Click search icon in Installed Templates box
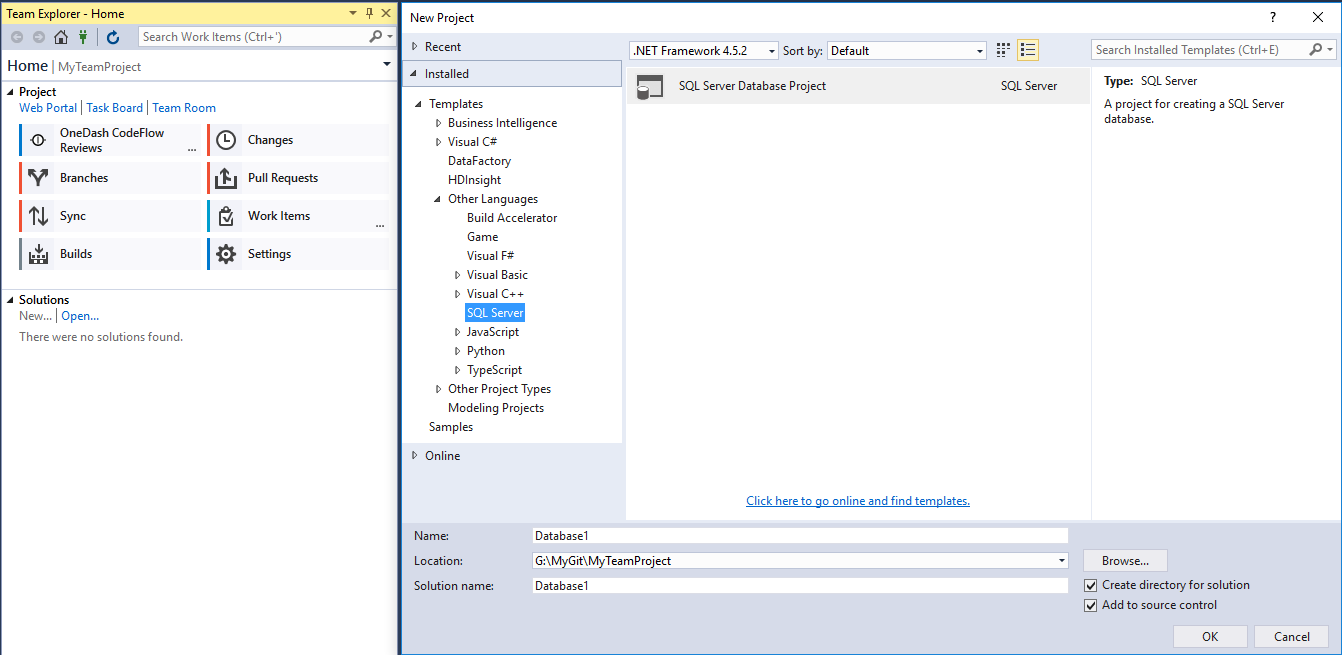Image resolution: width=1342 pixels, height=655 pixels. click(x=1316, y=50)
